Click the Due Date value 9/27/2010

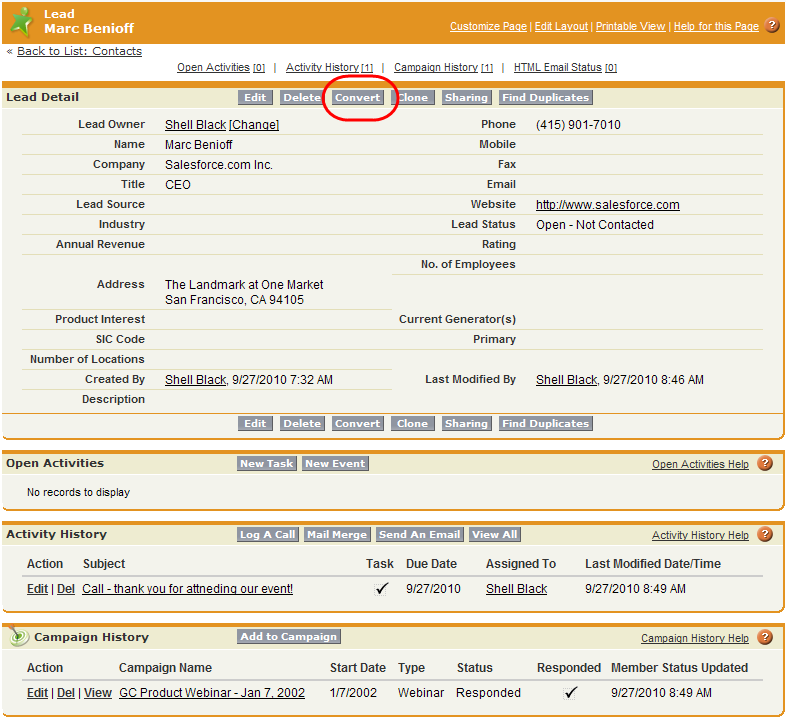433,589
